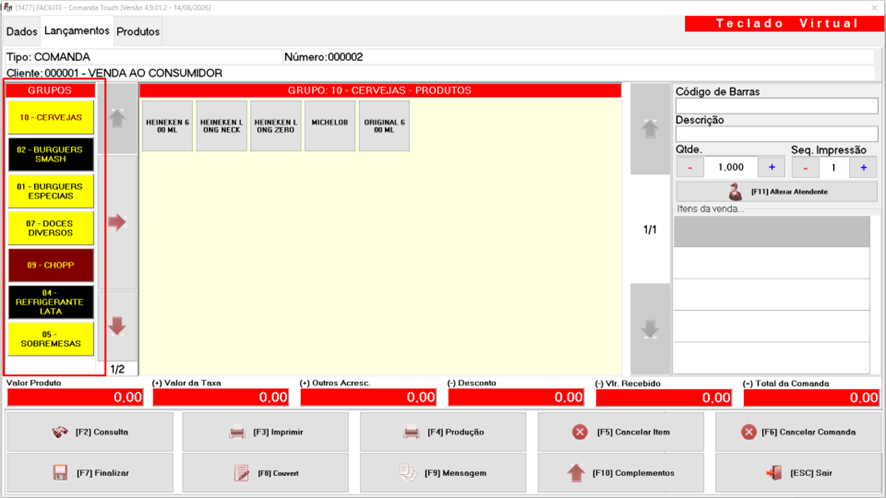
Task: Change attendant with F11 Alterar Atendente
Action: click(776, 192)
